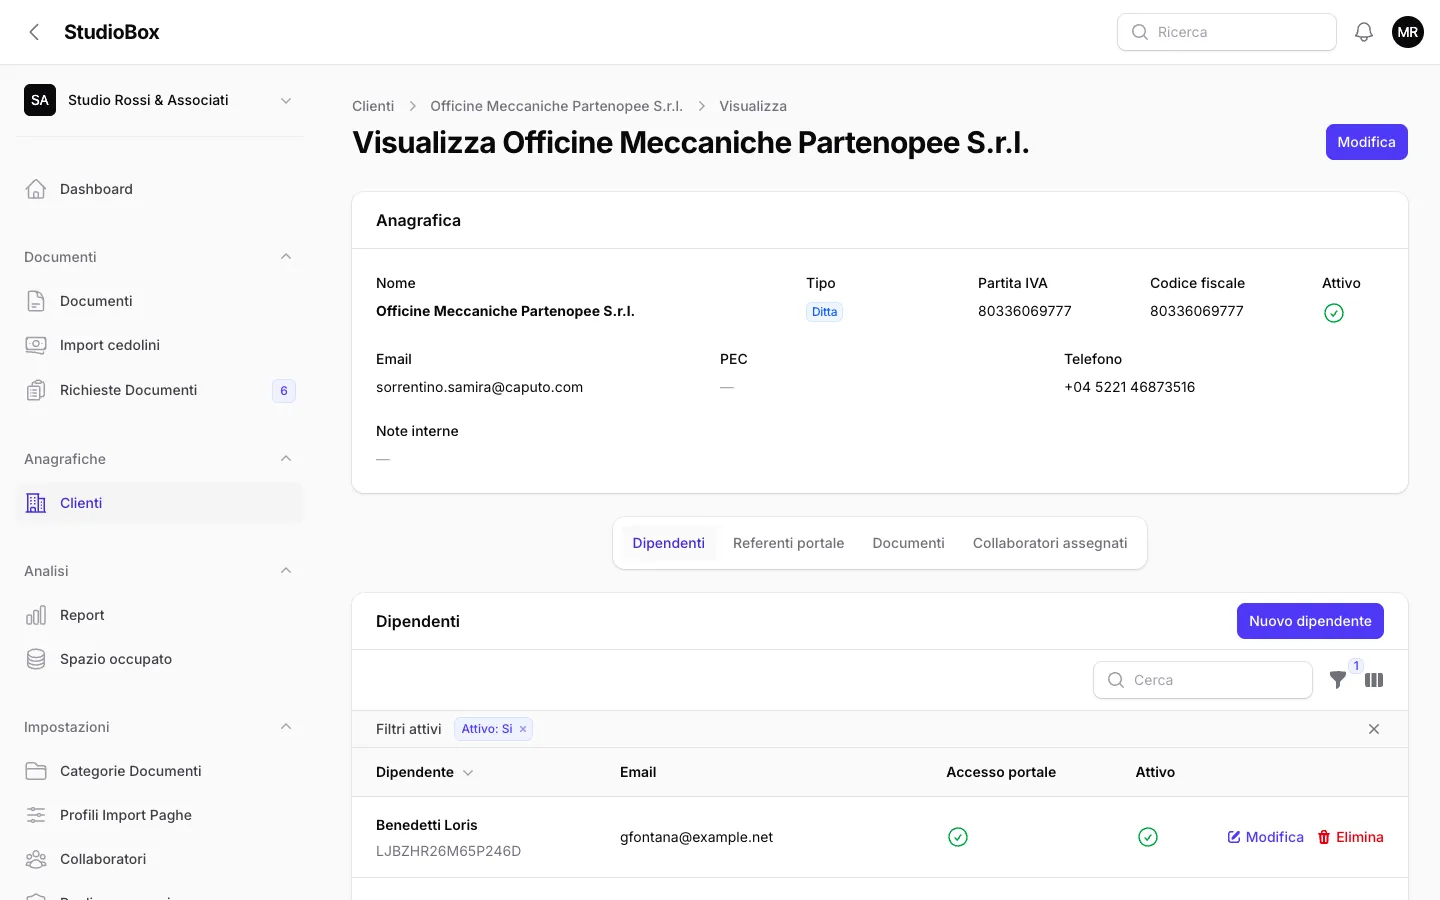1440x900 pixels.
Task: Switch to Referenti portale tab
Action: click(x=788, y=543)
